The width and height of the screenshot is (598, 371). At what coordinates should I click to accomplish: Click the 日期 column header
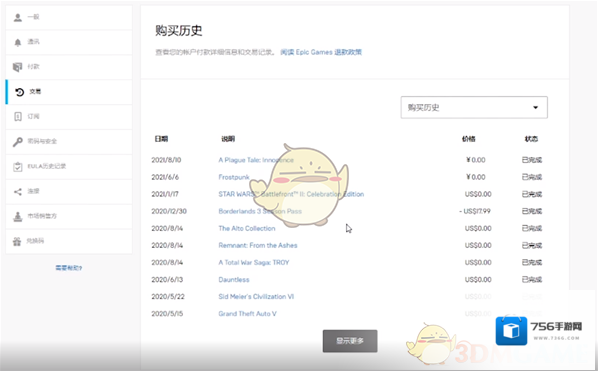(x=161, y=139)
